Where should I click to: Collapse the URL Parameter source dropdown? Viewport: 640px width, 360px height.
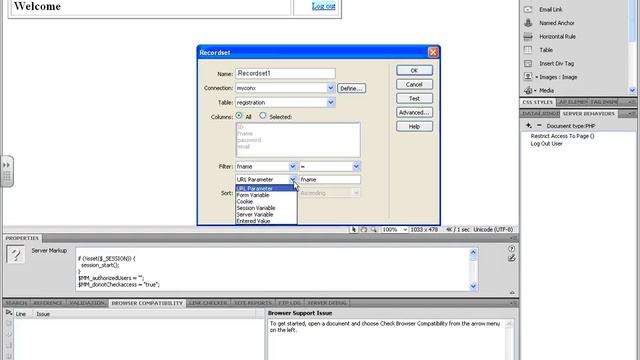[x=293, y=179]
